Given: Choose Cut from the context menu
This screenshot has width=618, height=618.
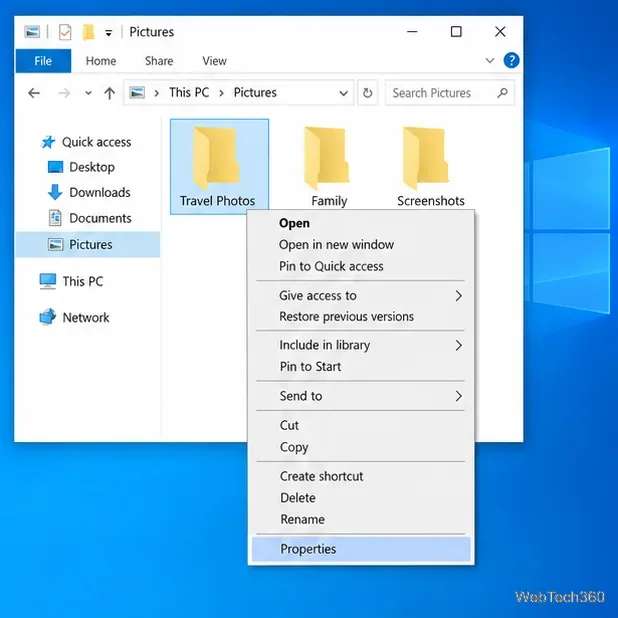Looking at the screenshot, I should click(x=361, y=425).
